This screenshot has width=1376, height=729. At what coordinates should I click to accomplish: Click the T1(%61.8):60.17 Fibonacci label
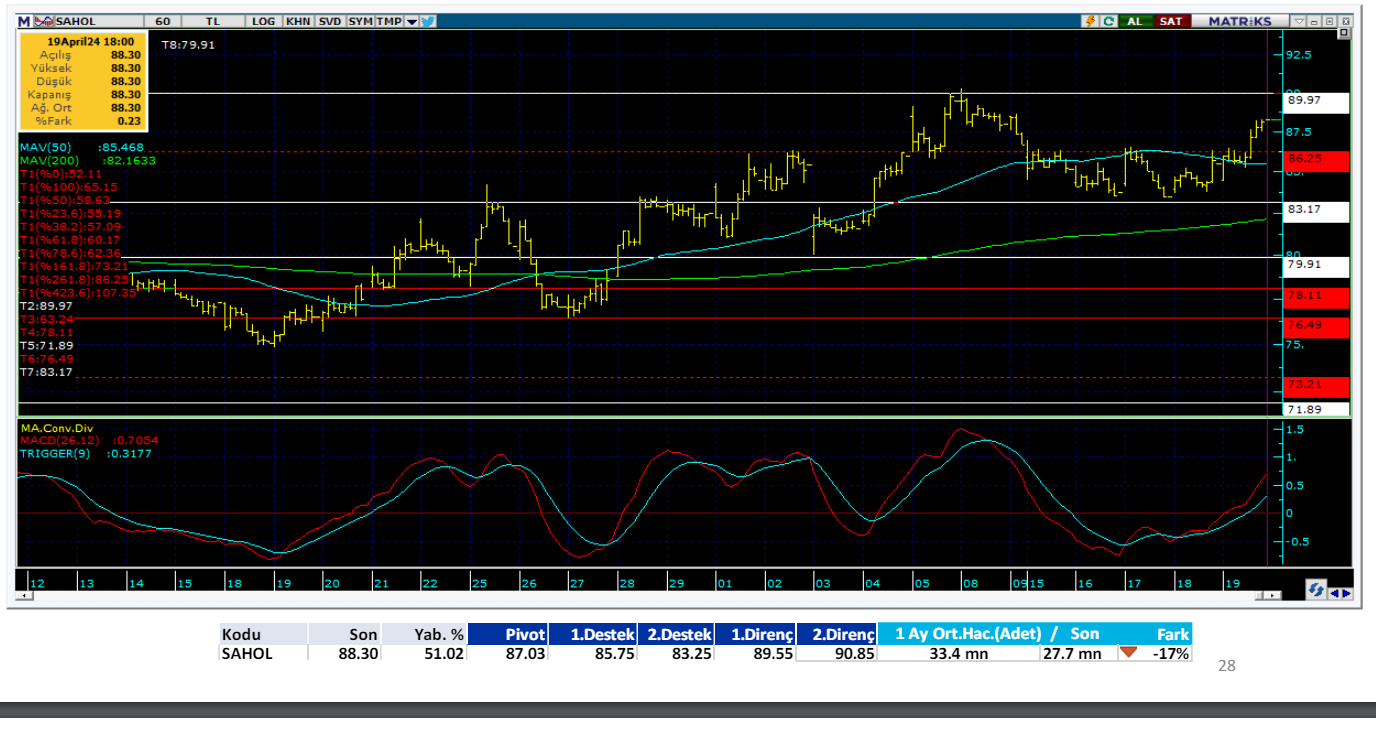click(70, 239)
